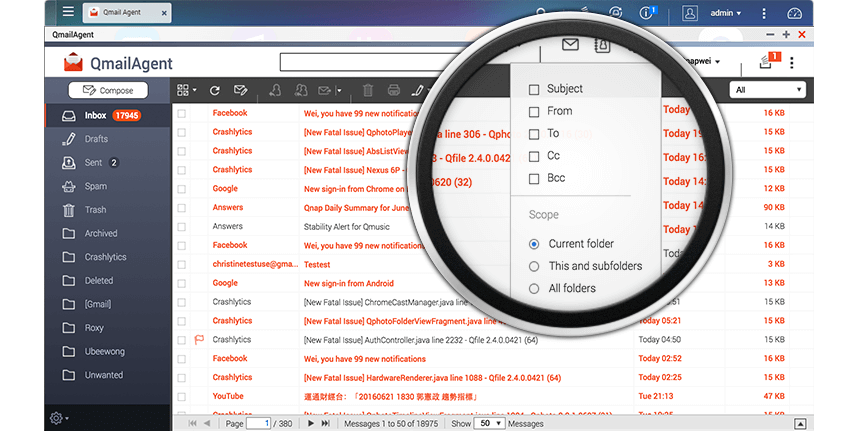The image size is (860, 431).
Task: Tick checkbox for Stability Alert for Qmusic row
Action: (x=182, y=227)
